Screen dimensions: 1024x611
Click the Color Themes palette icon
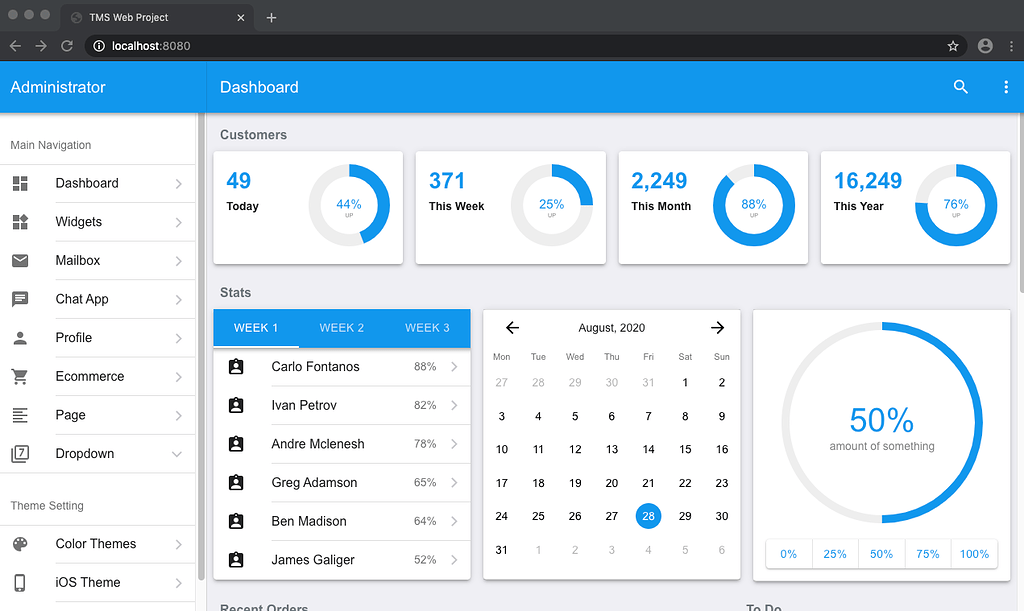coord(22,544)
